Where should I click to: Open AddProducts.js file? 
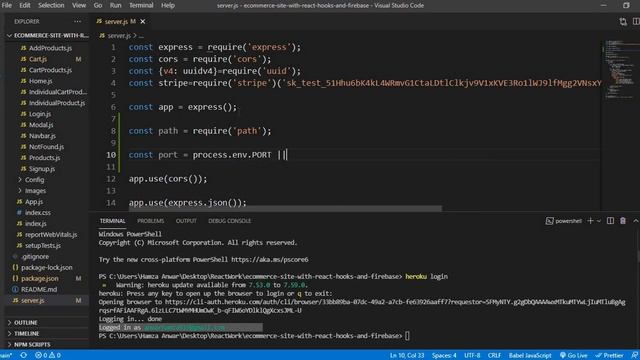click(50, 48)
